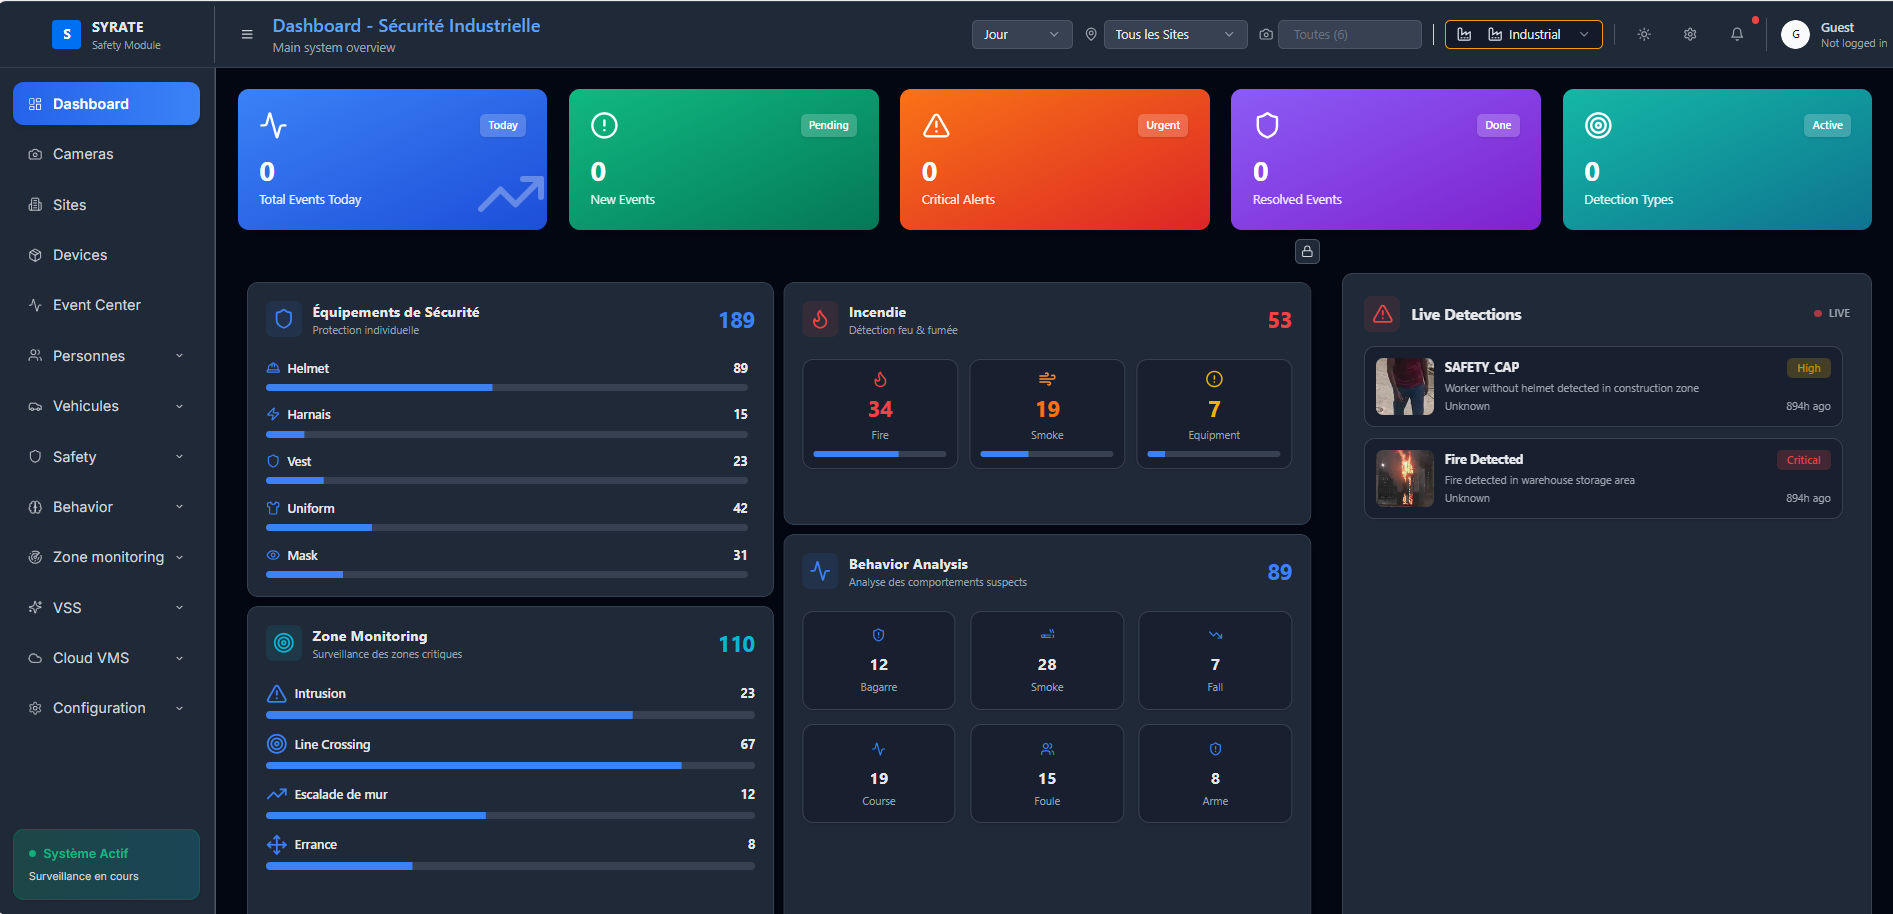This screenshot has height=914, width=1893.
Task: Click the Helmet progress bar
Action: pyautogui.click(x=506, y=387)
